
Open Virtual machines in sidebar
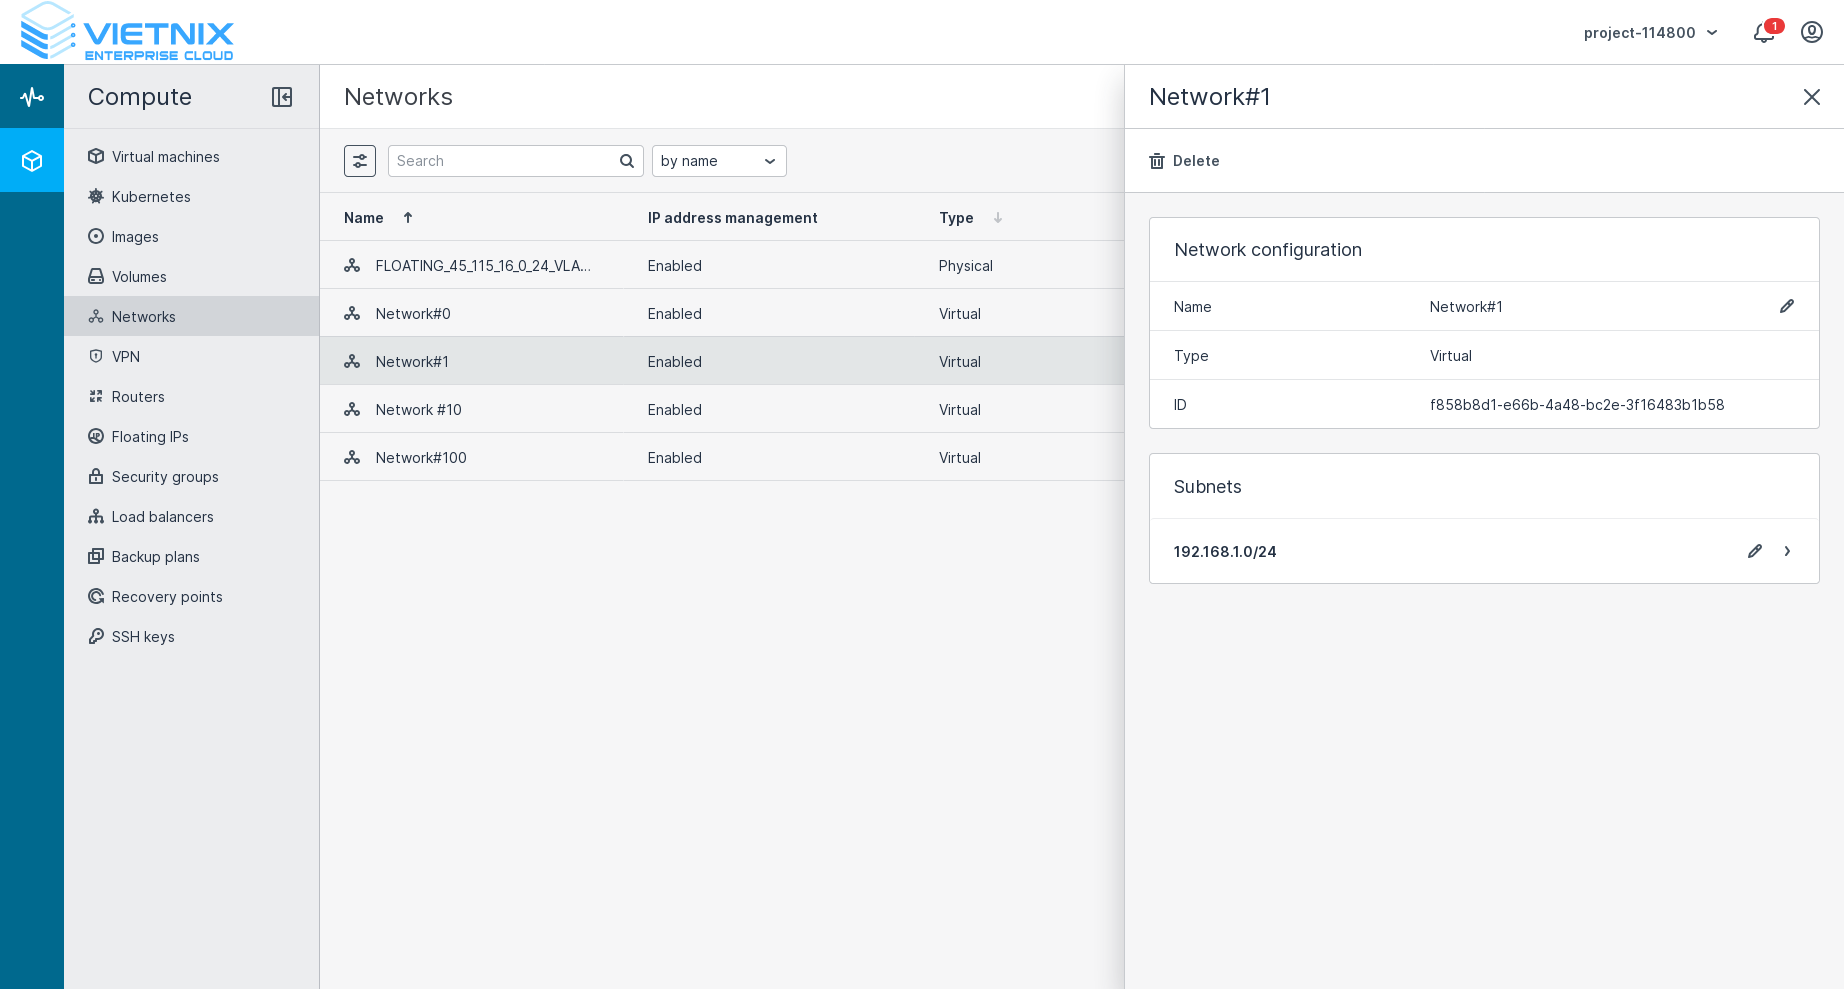coord(165,157)
